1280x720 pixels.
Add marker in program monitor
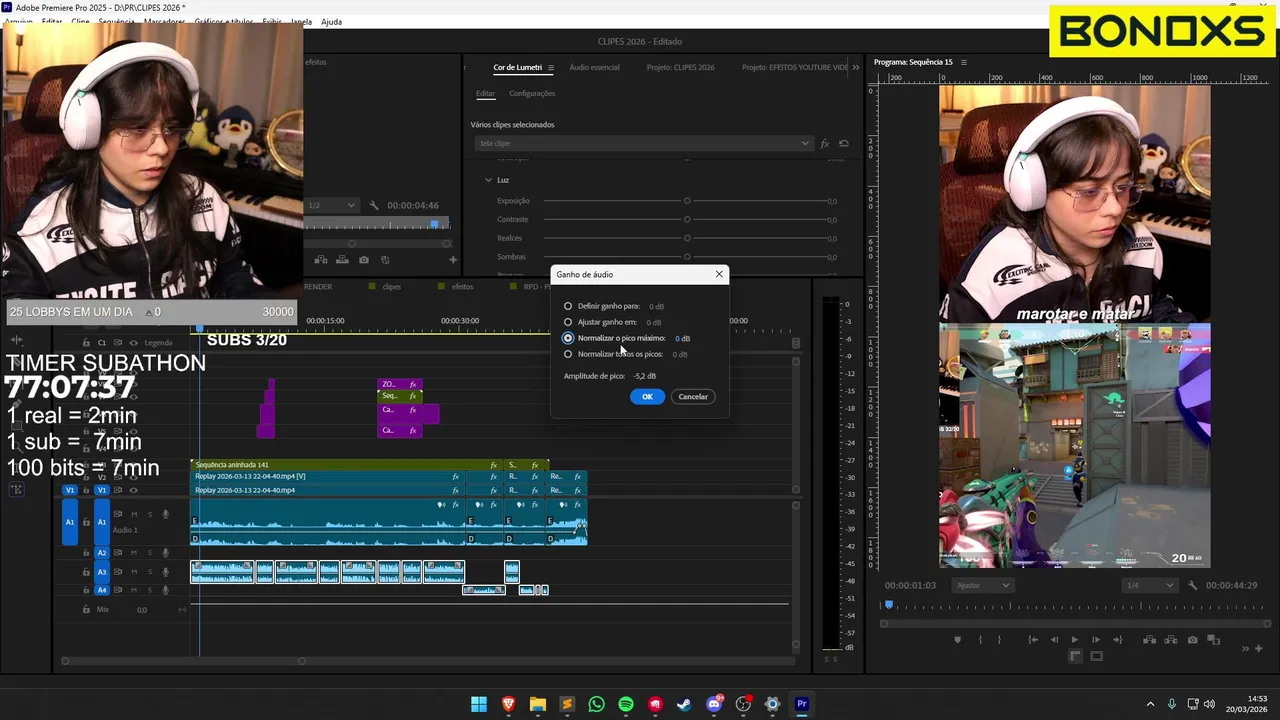tap(957, 640)
